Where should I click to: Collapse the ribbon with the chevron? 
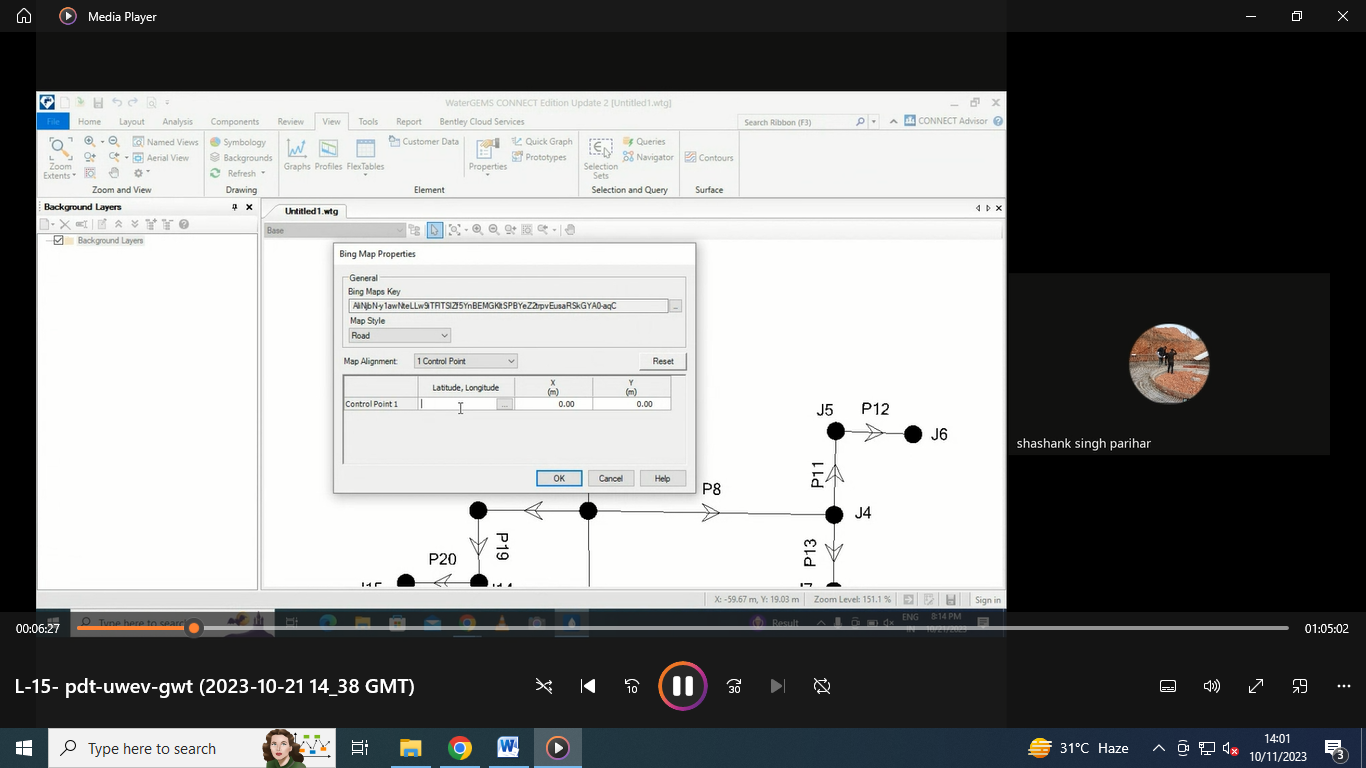pyautogui.click(x=891, y=121)
